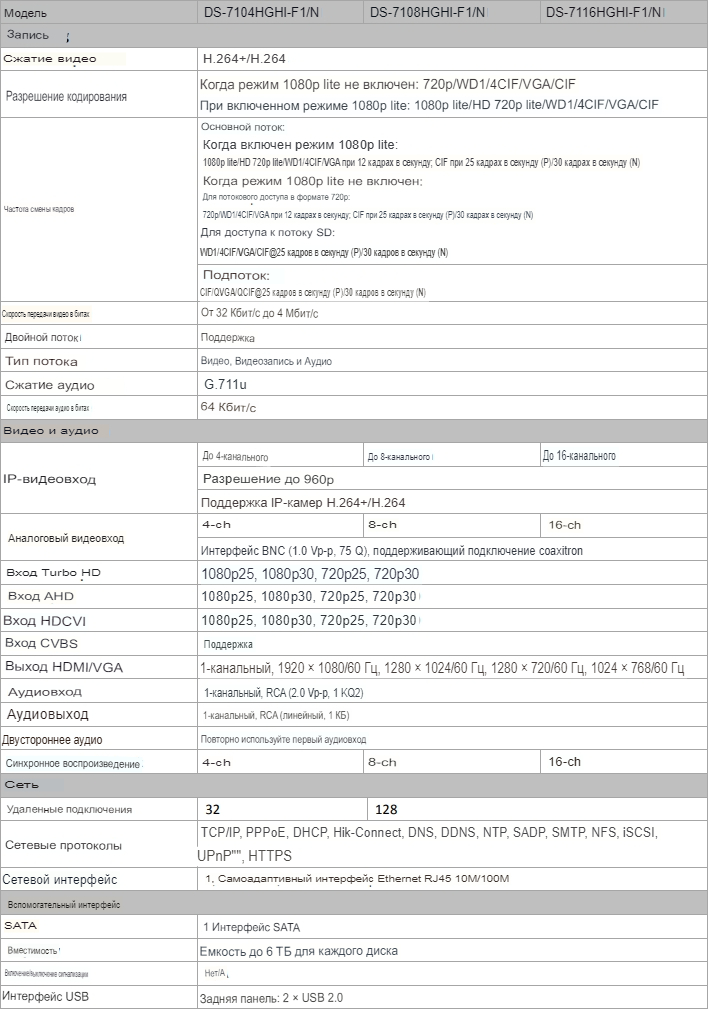This screenshot has height=1009, width=709.
Task: Click the Сетевые протоколы label
Action: pos(63,846)
